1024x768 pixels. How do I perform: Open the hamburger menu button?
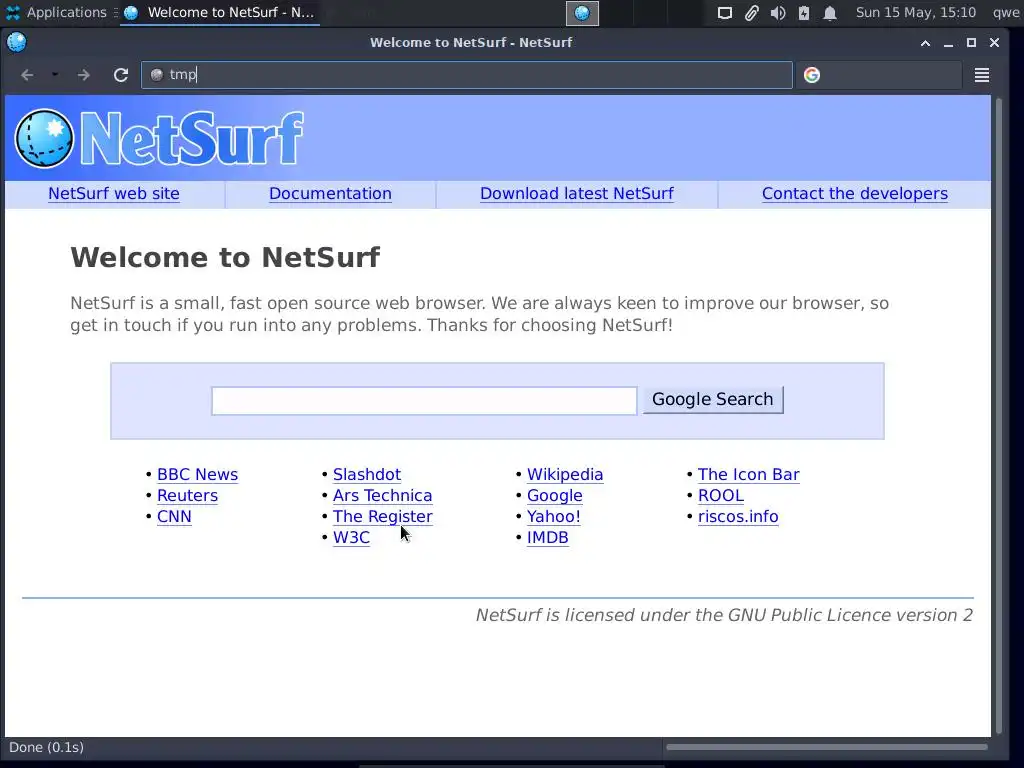(982, 75)
